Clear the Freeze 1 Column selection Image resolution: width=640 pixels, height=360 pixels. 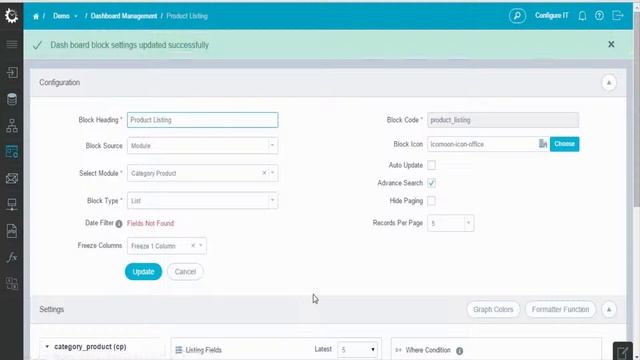click(x=193, y=245)
